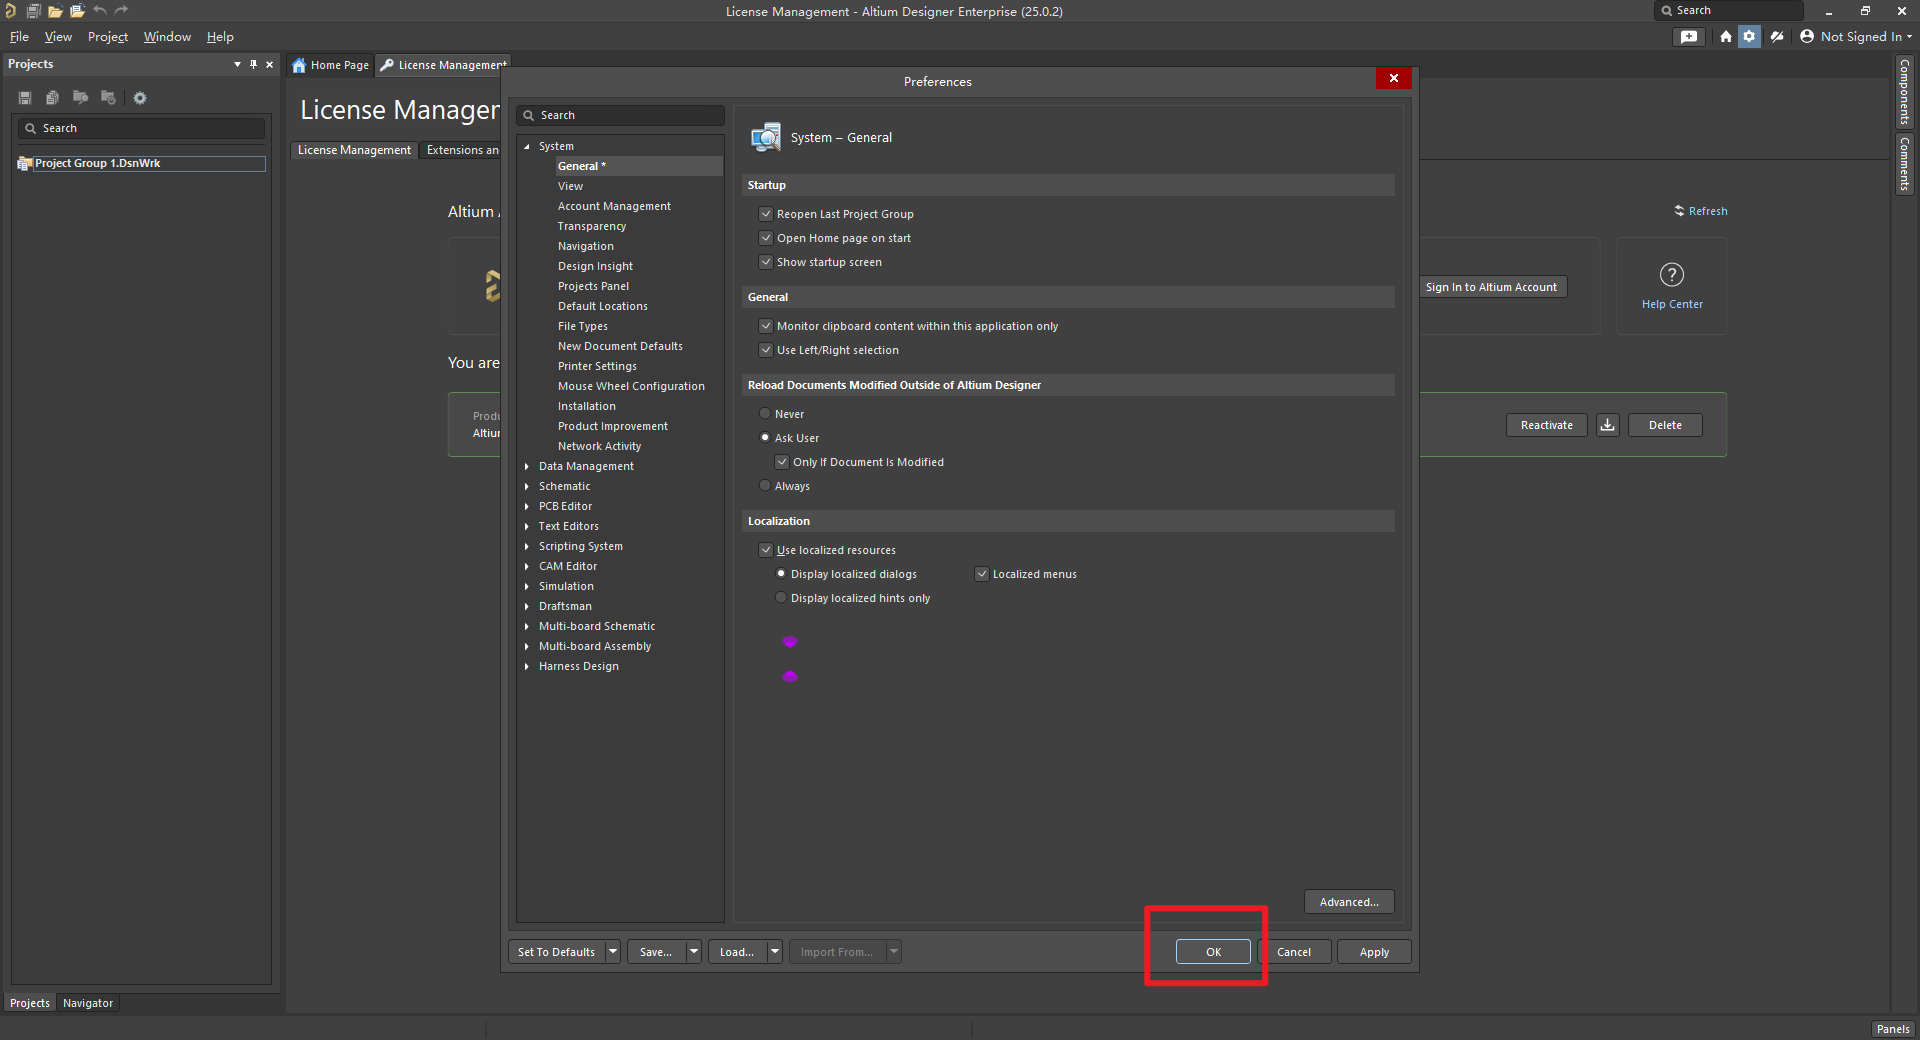Click the Open Document folder icon in title bar
The width and height of the screenshot is (1920, 1040).
click(55, 11)
